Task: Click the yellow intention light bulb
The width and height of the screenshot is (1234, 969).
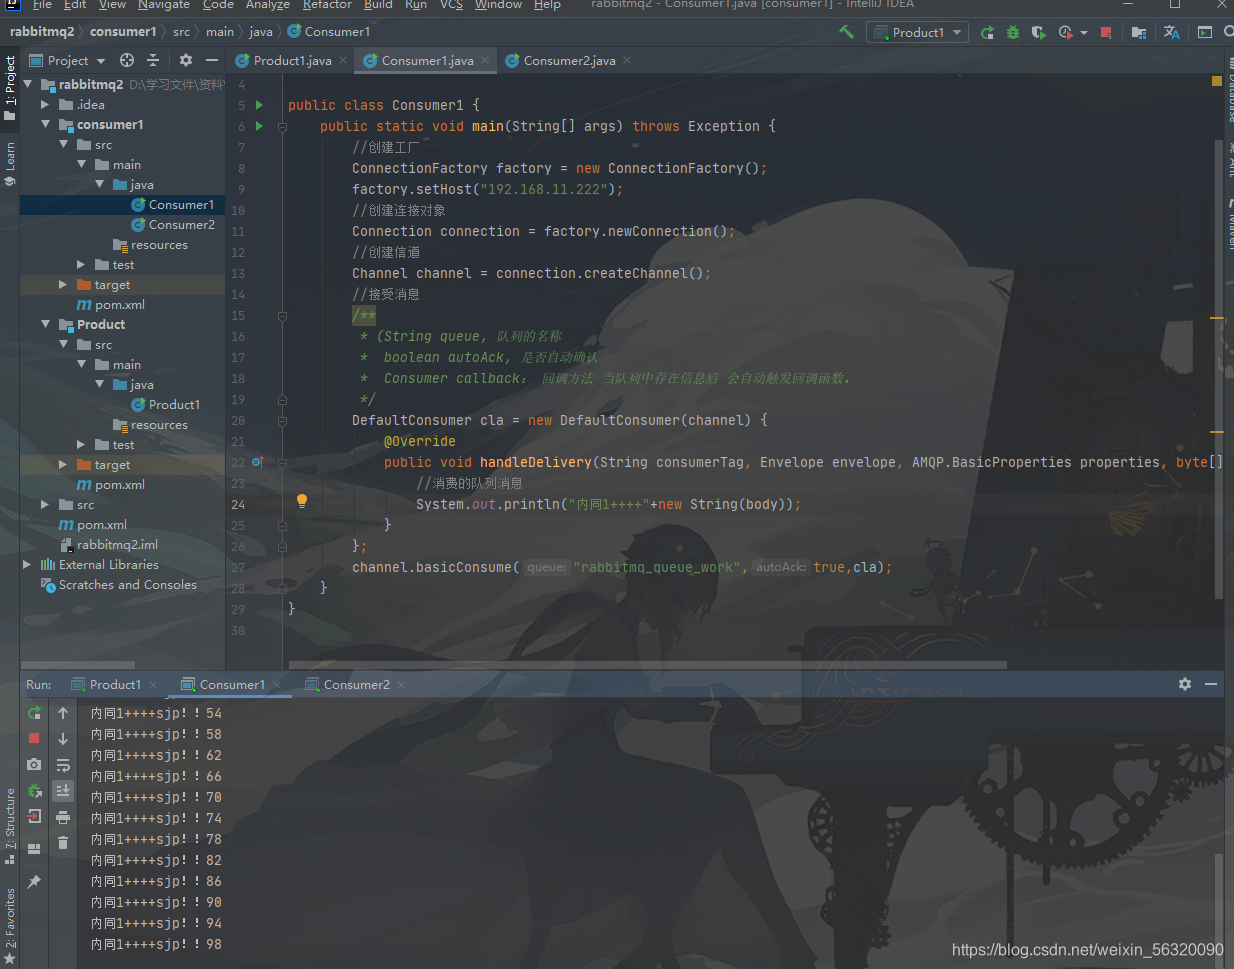Action: (302, 501)
